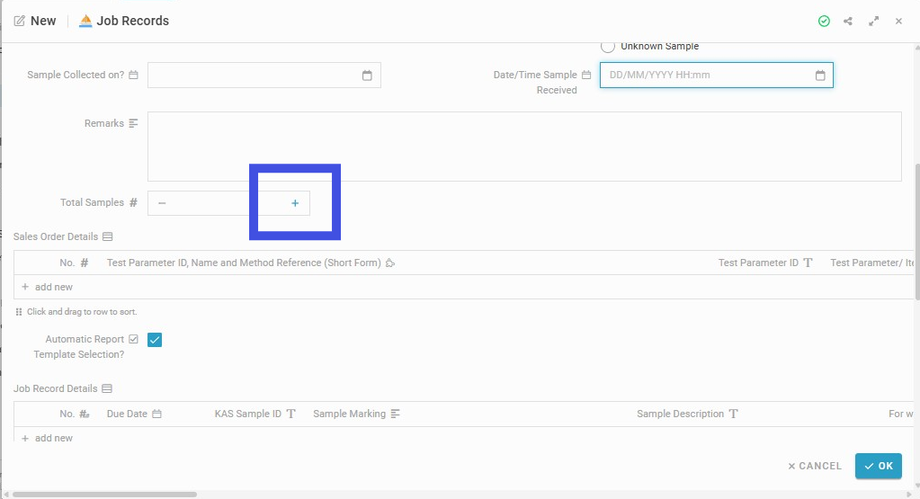
Task: Confirm with the OK button
Action: pos(878,466)
